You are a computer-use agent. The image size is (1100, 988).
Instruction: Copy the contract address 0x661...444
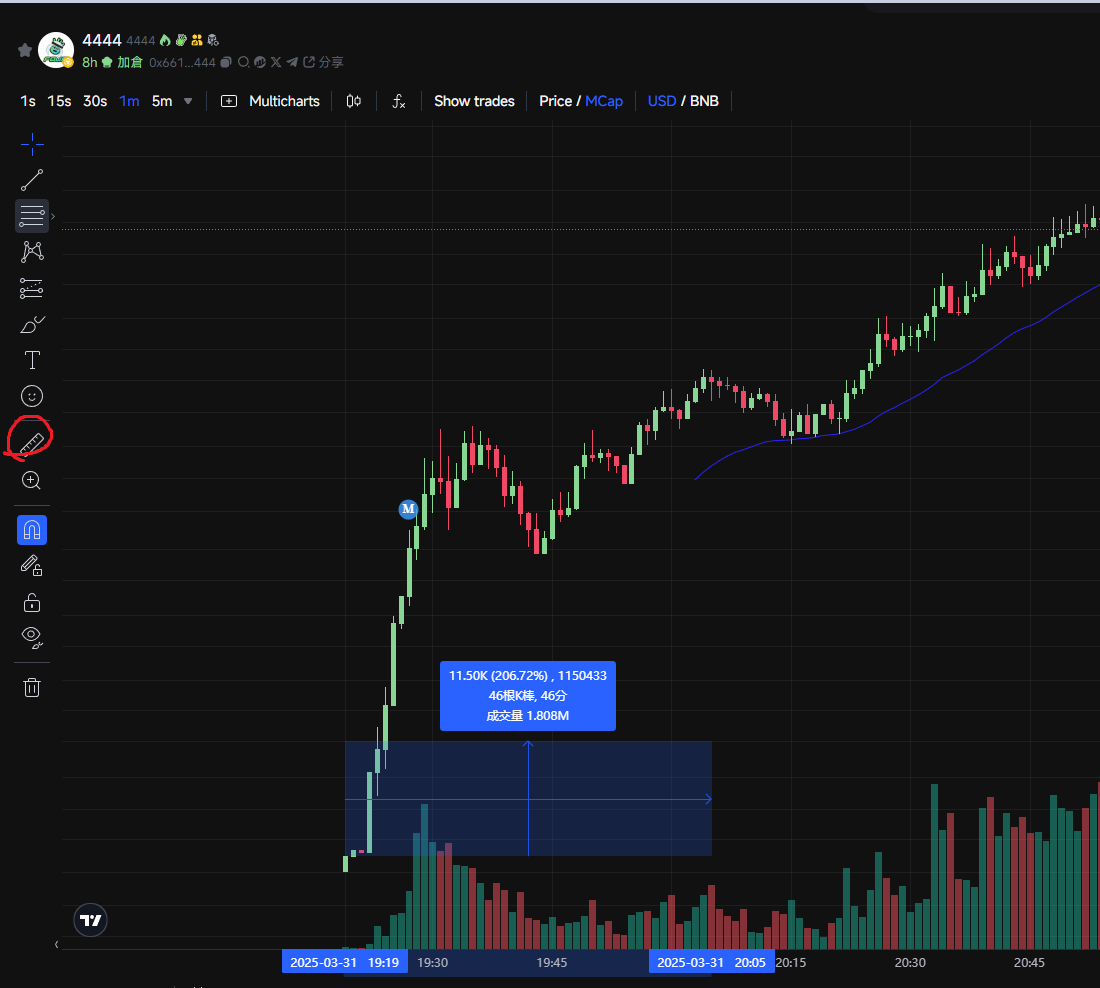pos(225,62)
